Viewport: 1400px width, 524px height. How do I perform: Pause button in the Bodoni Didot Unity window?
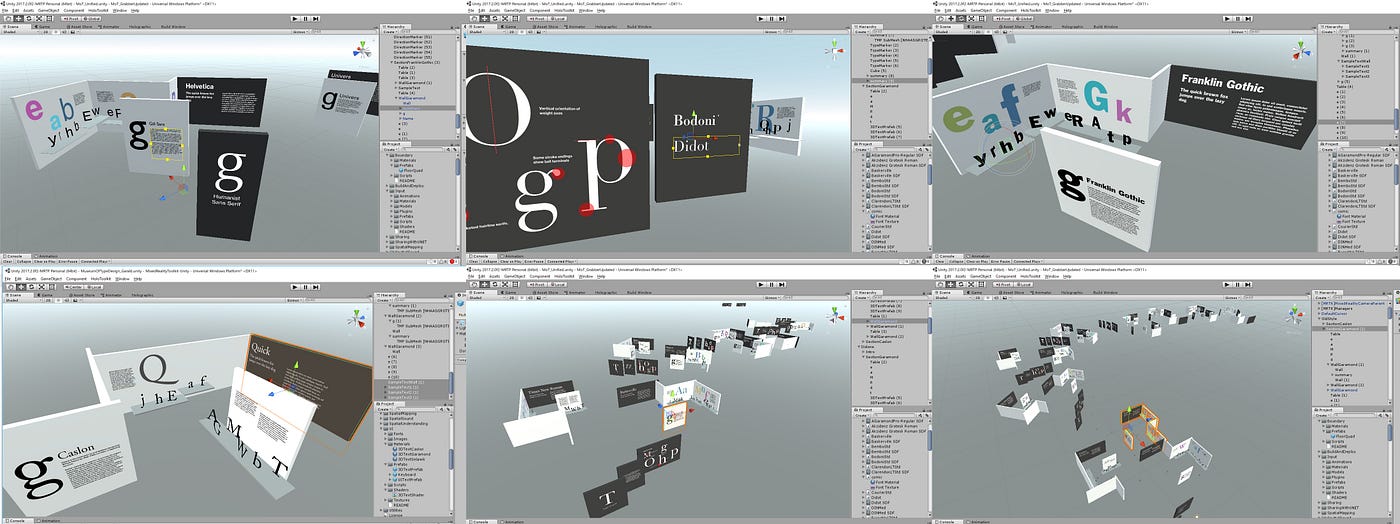click(772, 19)
